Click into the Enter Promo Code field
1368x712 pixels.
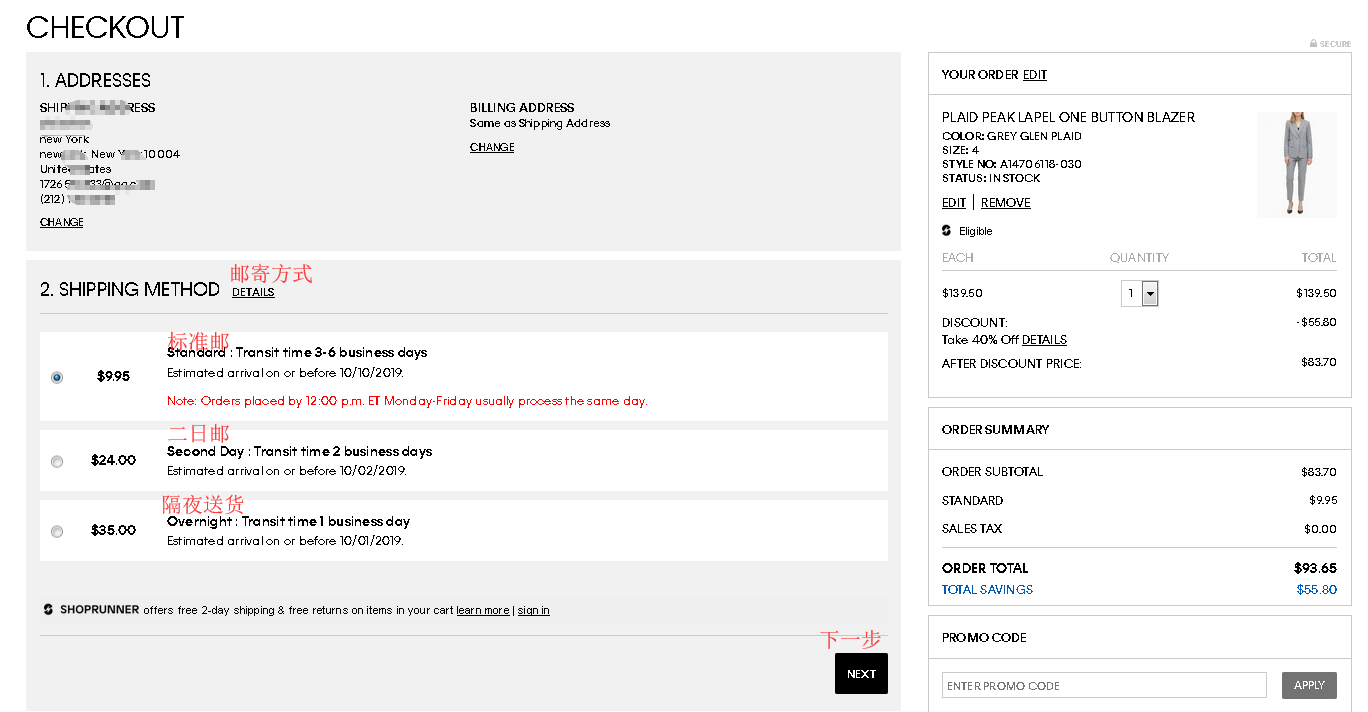click(x=1103, y=685)
